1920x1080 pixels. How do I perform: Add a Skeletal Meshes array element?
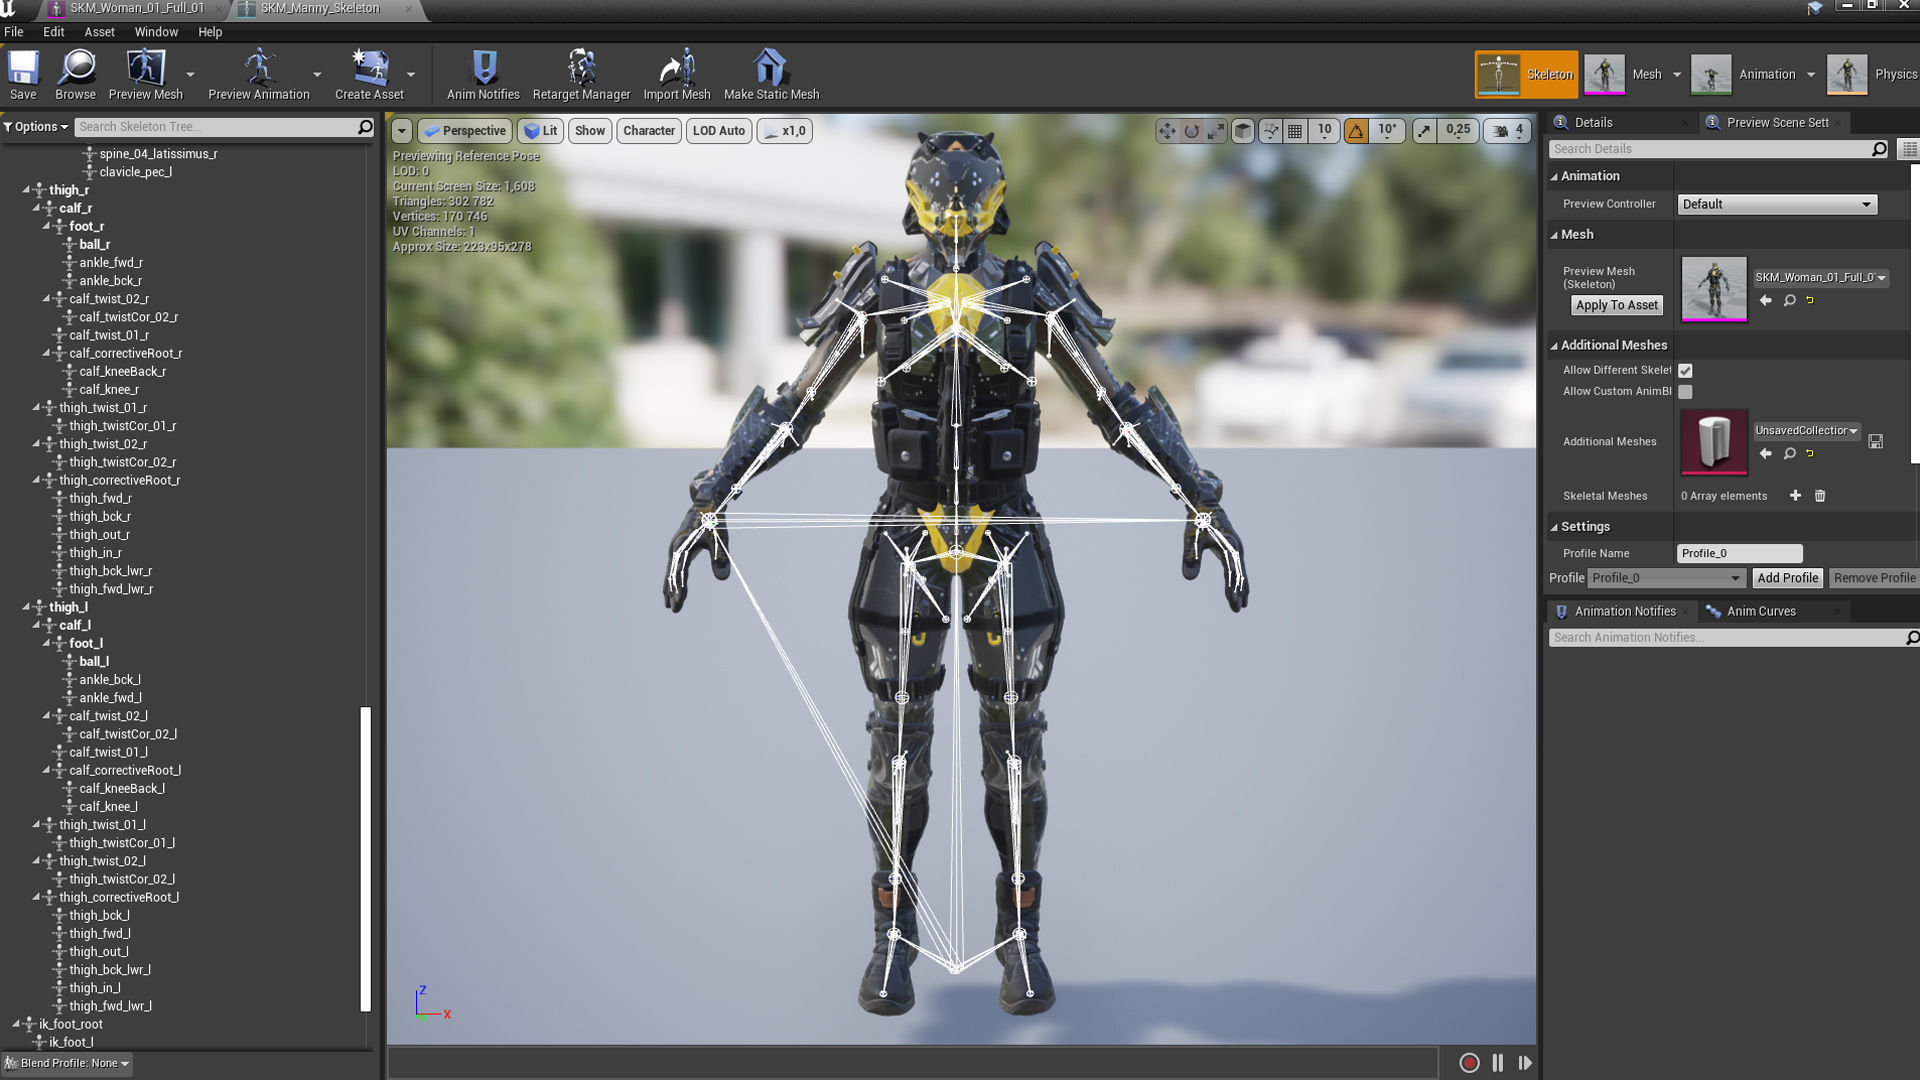1795,496
